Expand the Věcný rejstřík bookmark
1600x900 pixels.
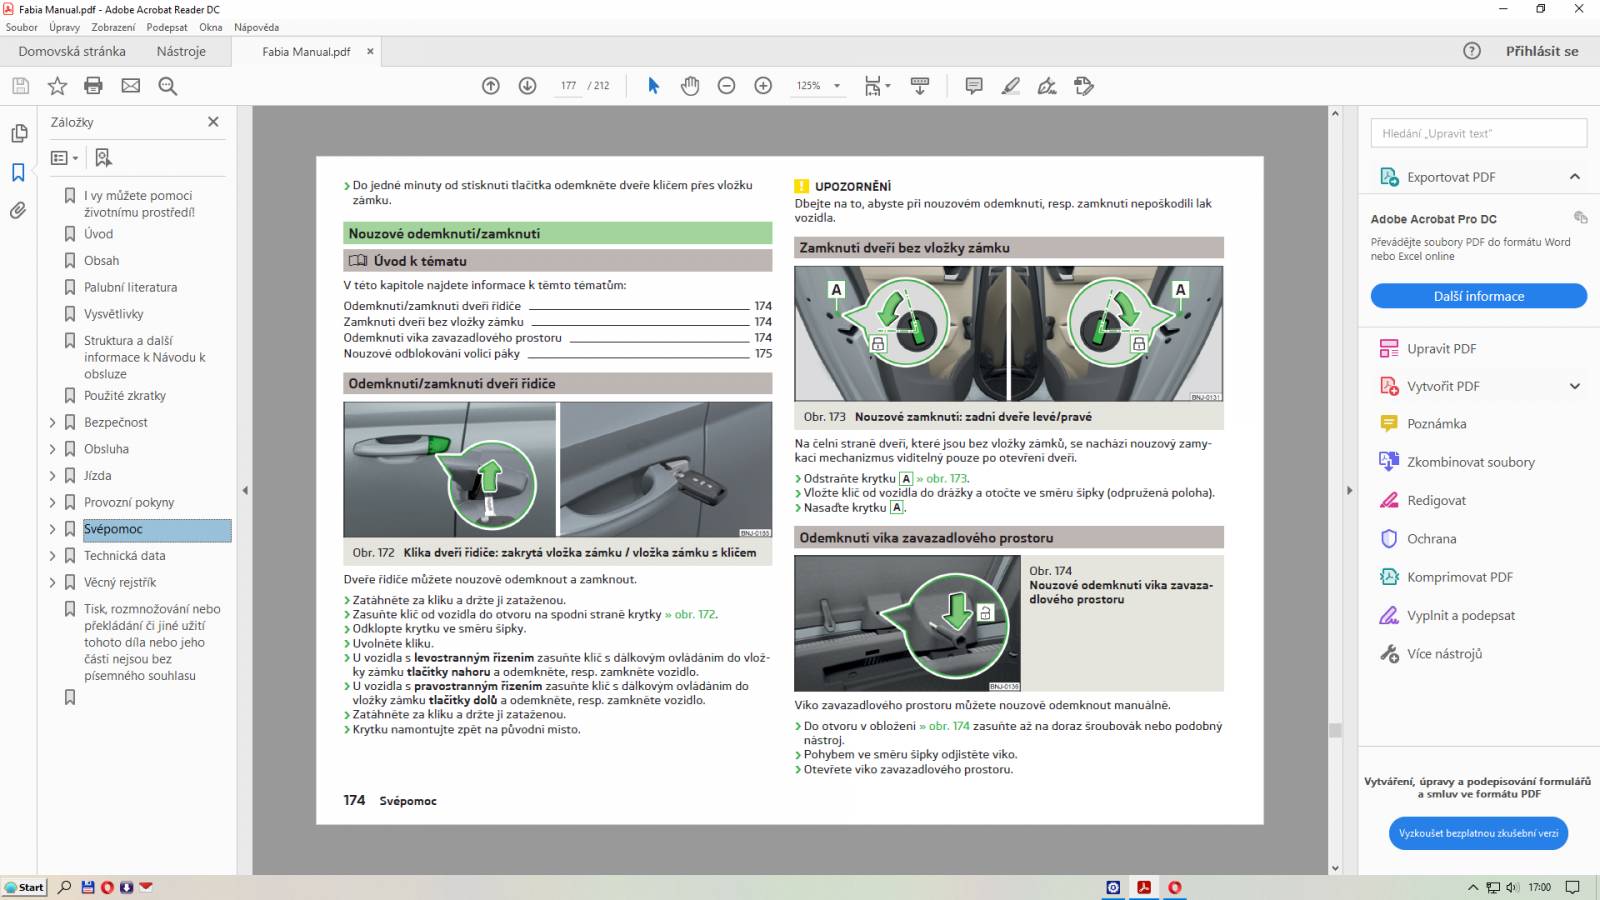(53, 583)
